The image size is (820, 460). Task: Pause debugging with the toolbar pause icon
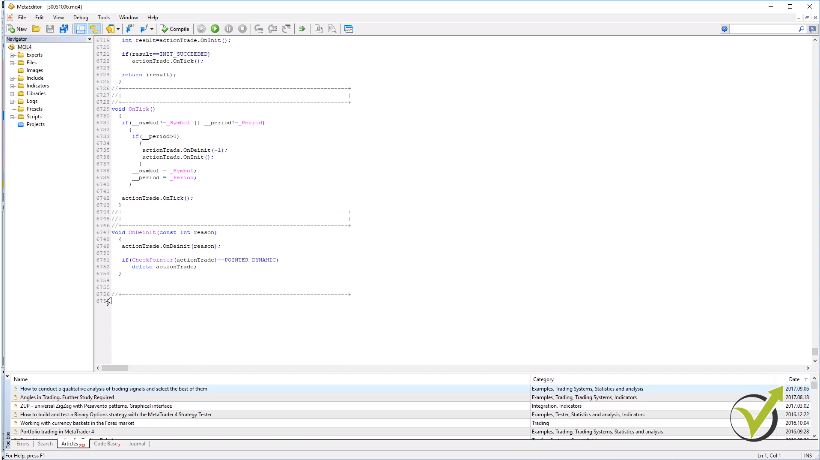[229, 29]
